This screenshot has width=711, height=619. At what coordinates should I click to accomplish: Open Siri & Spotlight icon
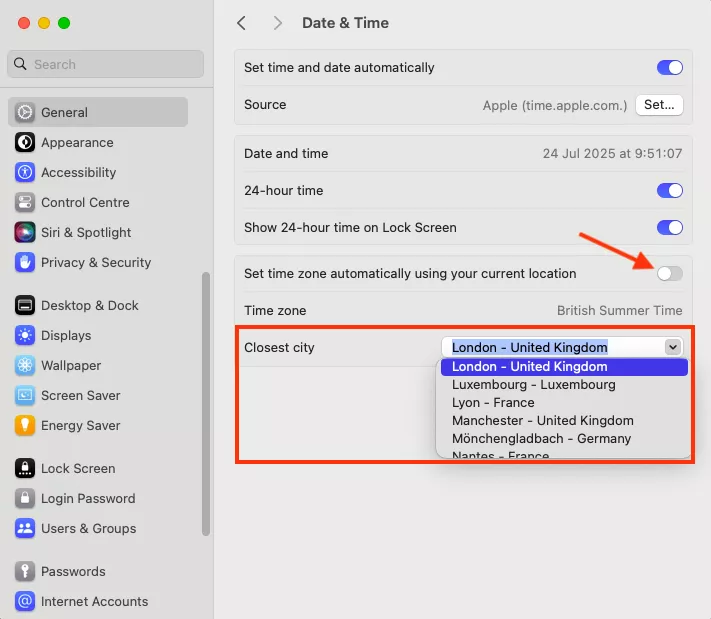(x=25, y=232)
